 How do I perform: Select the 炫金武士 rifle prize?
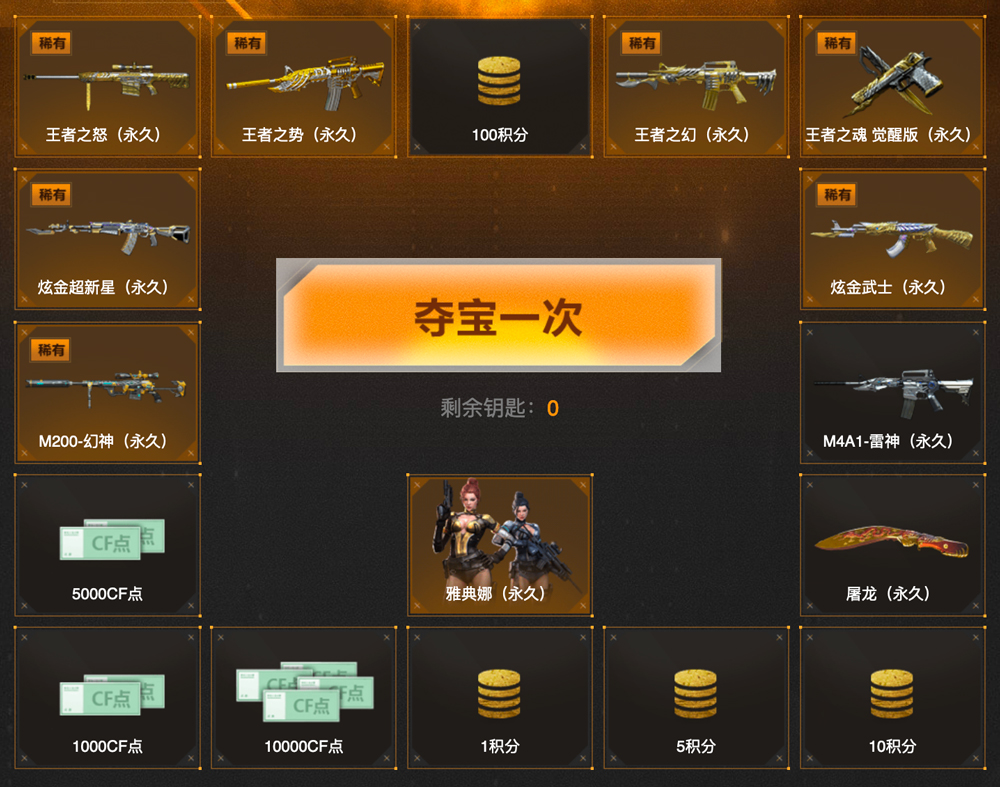[893, 239]
